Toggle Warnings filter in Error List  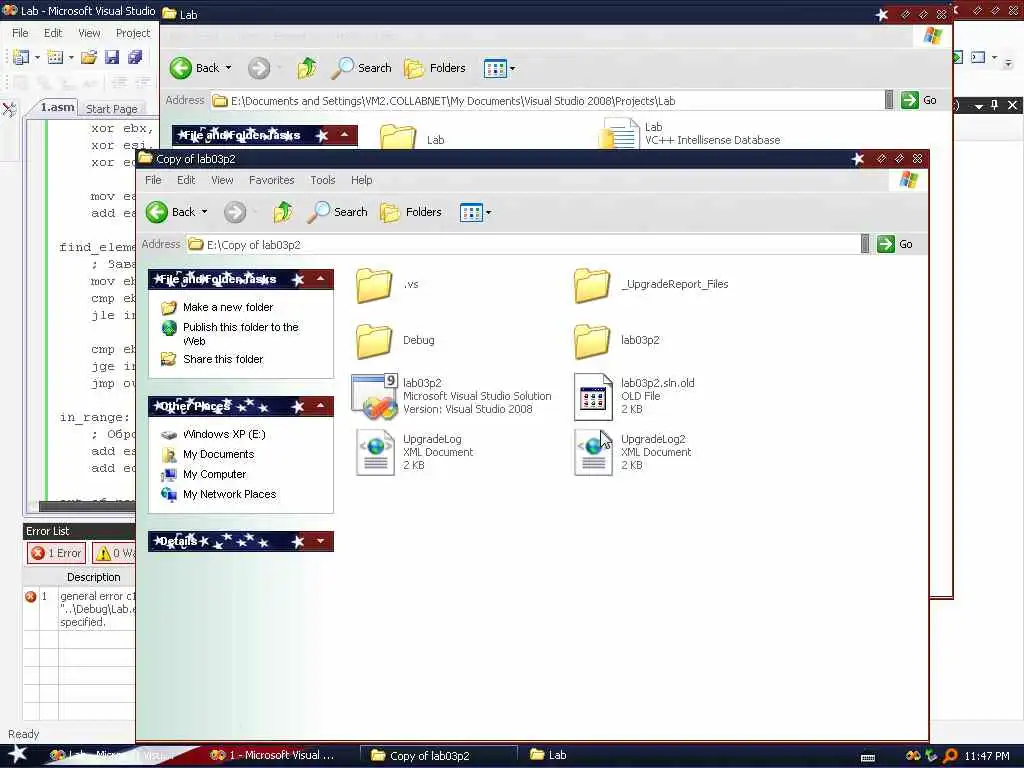pos(115,553)
